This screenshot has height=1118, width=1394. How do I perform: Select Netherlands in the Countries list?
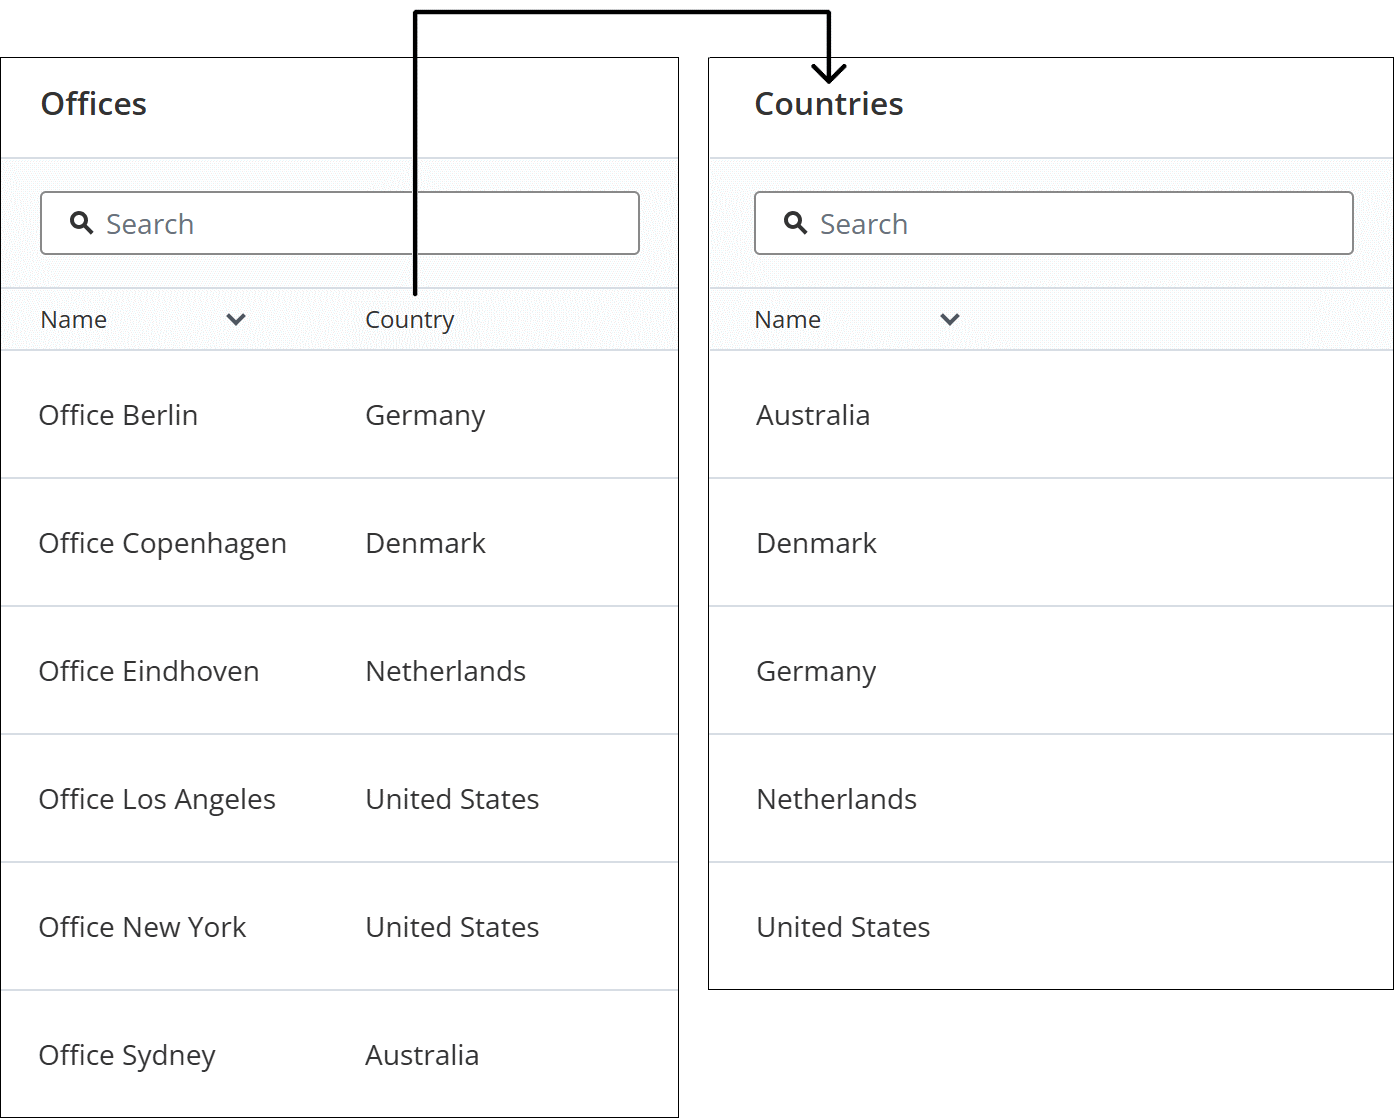[x=837, y=799]
